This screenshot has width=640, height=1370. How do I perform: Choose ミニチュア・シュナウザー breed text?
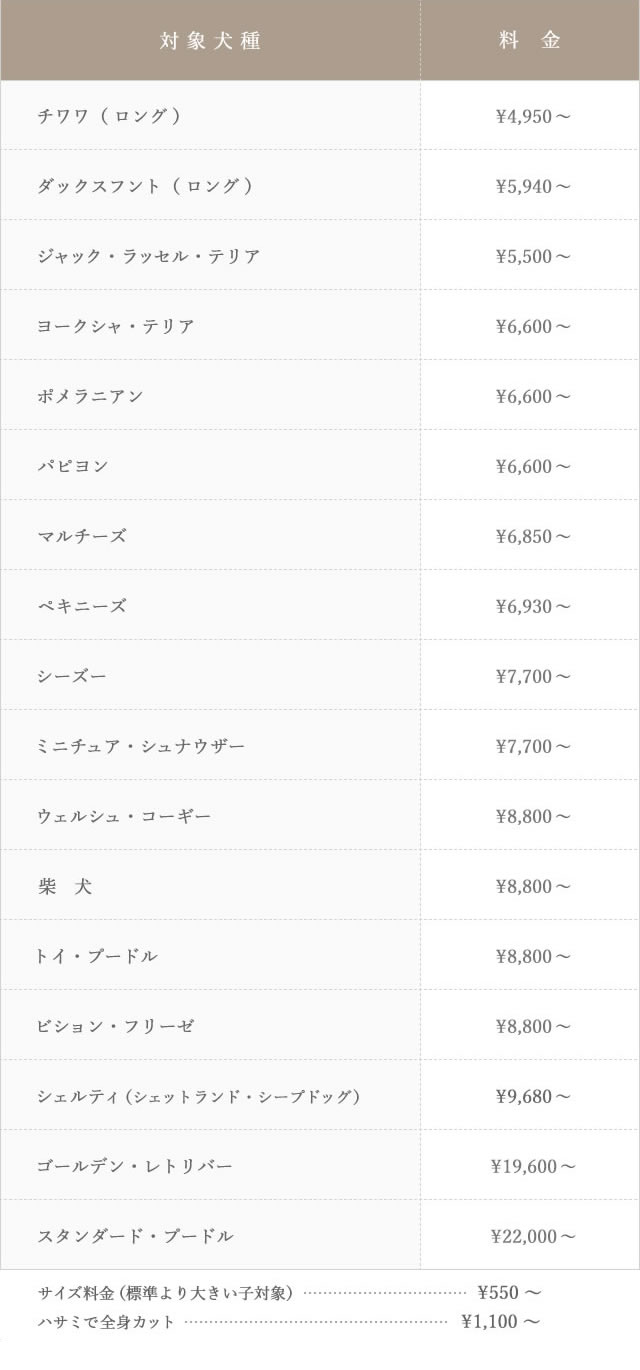(x=141, y=746)
